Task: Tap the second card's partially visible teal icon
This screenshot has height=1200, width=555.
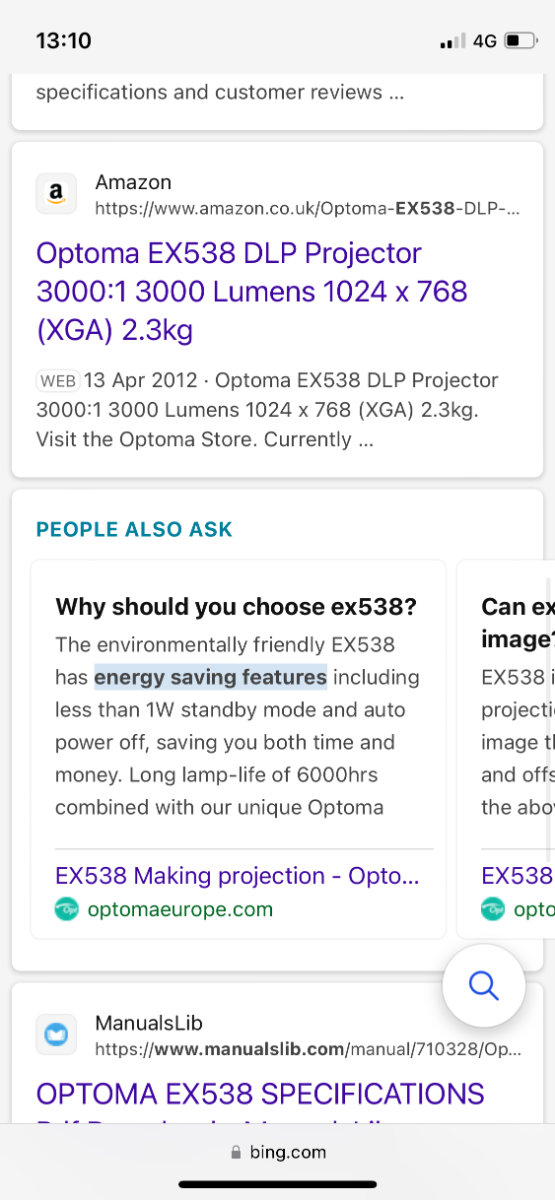Action: click(x=493, y=909)
